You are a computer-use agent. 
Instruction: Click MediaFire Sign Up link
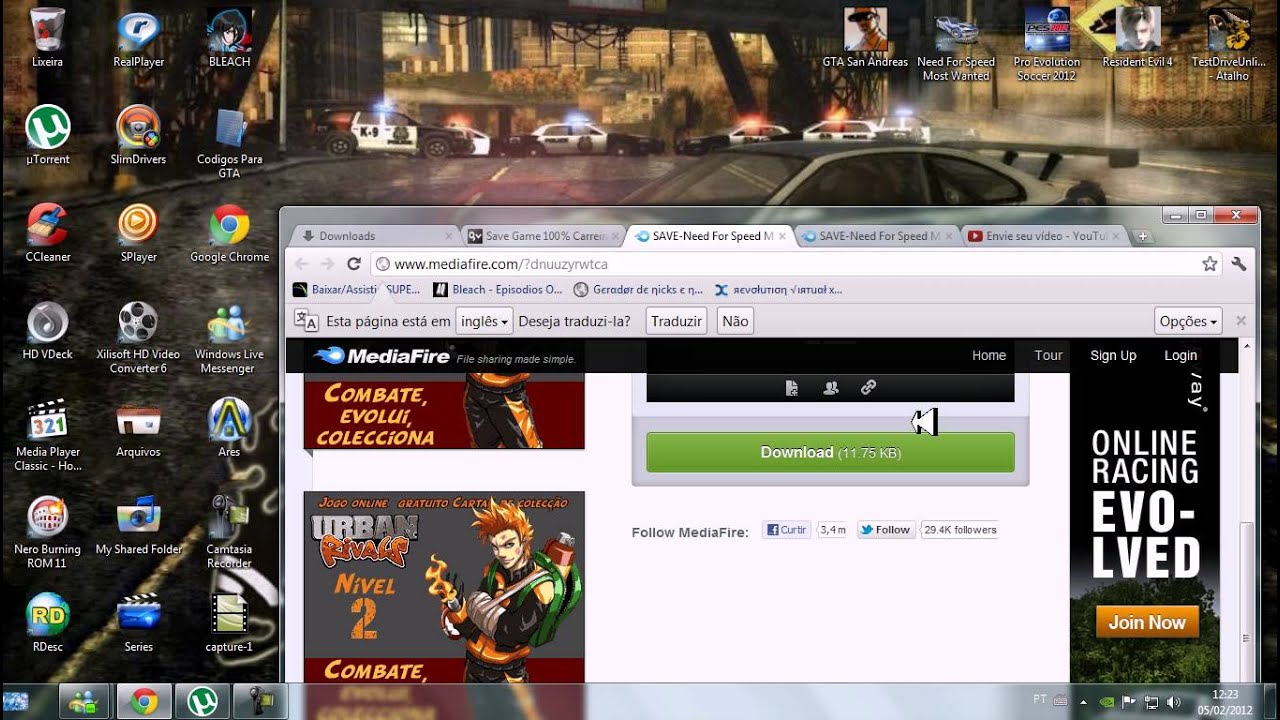(1113, 355)
